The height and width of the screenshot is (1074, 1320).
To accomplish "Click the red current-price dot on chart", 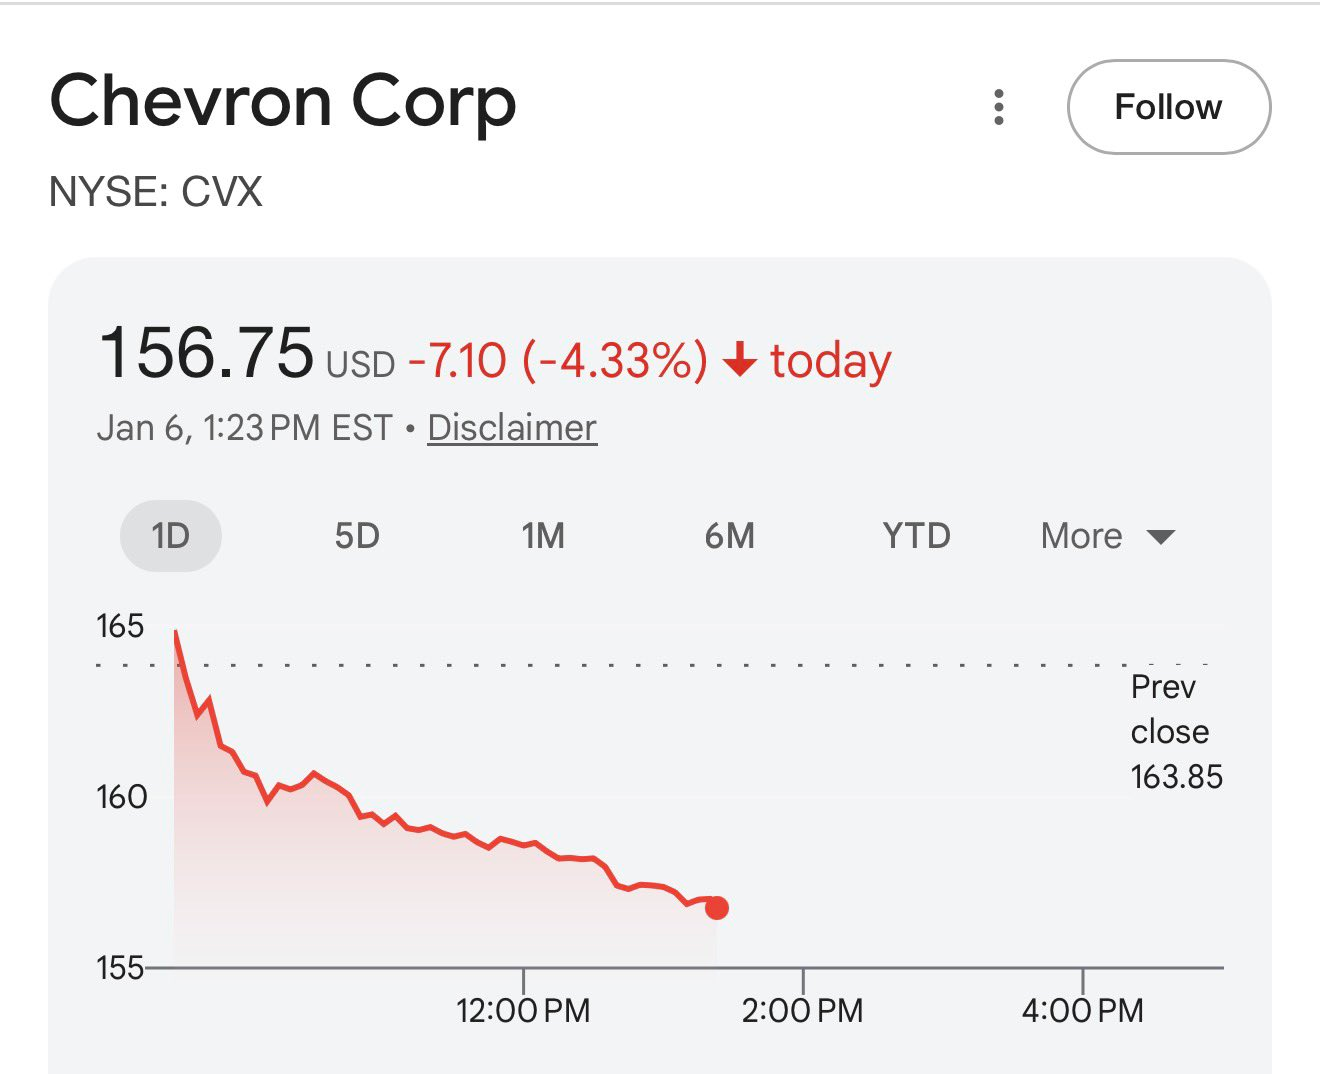I will click(717, 908).
